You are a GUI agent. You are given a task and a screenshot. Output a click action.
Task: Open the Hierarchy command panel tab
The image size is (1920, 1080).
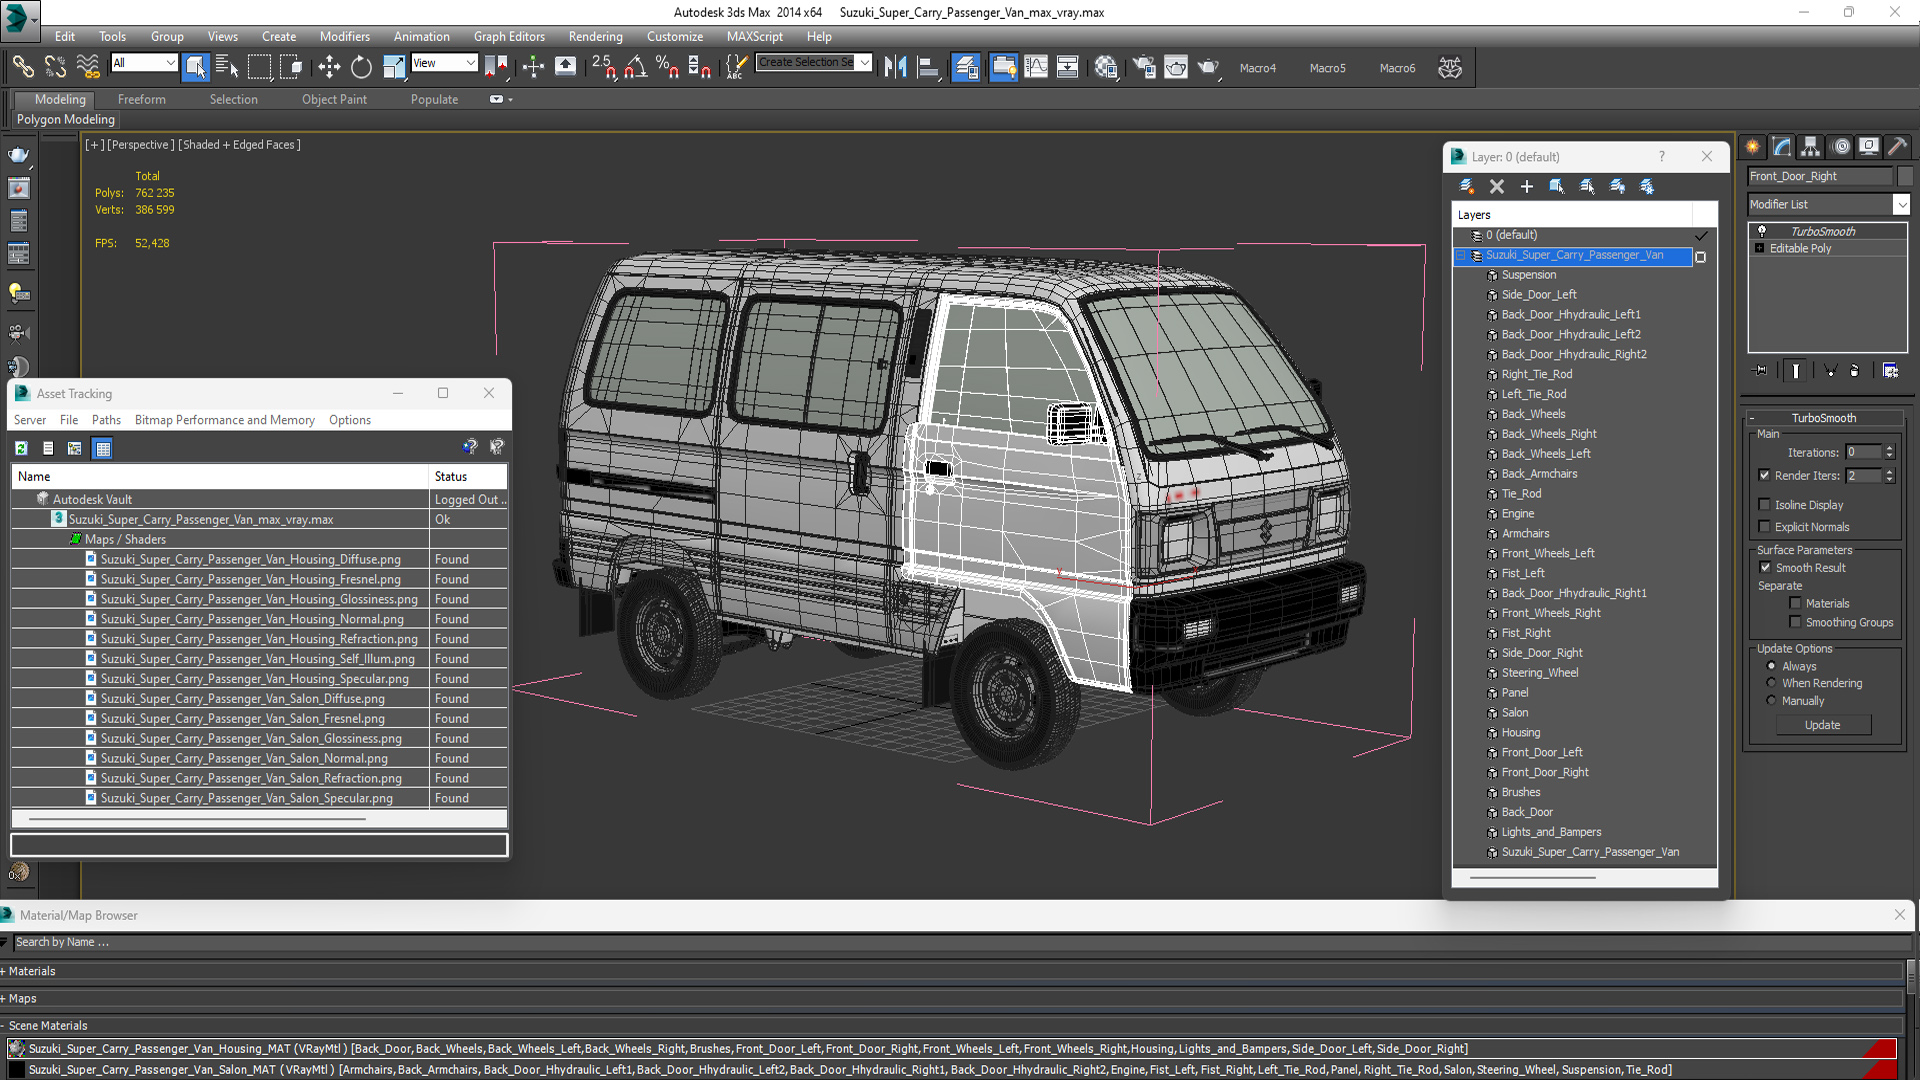click(x=1811, y=147)
